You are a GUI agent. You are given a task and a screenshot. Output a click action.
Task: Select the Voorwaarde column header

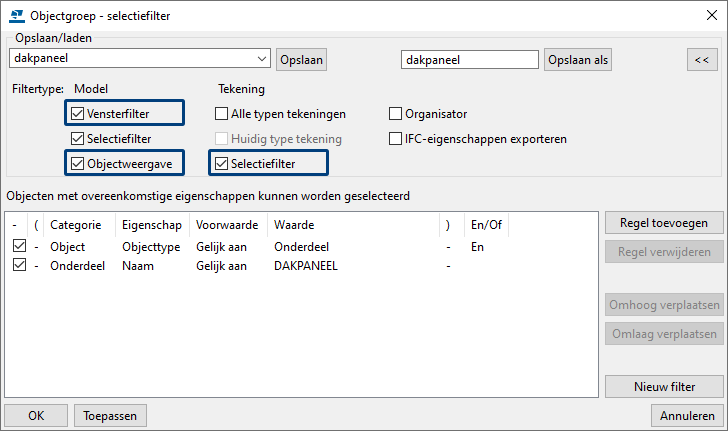pos(227,225)
